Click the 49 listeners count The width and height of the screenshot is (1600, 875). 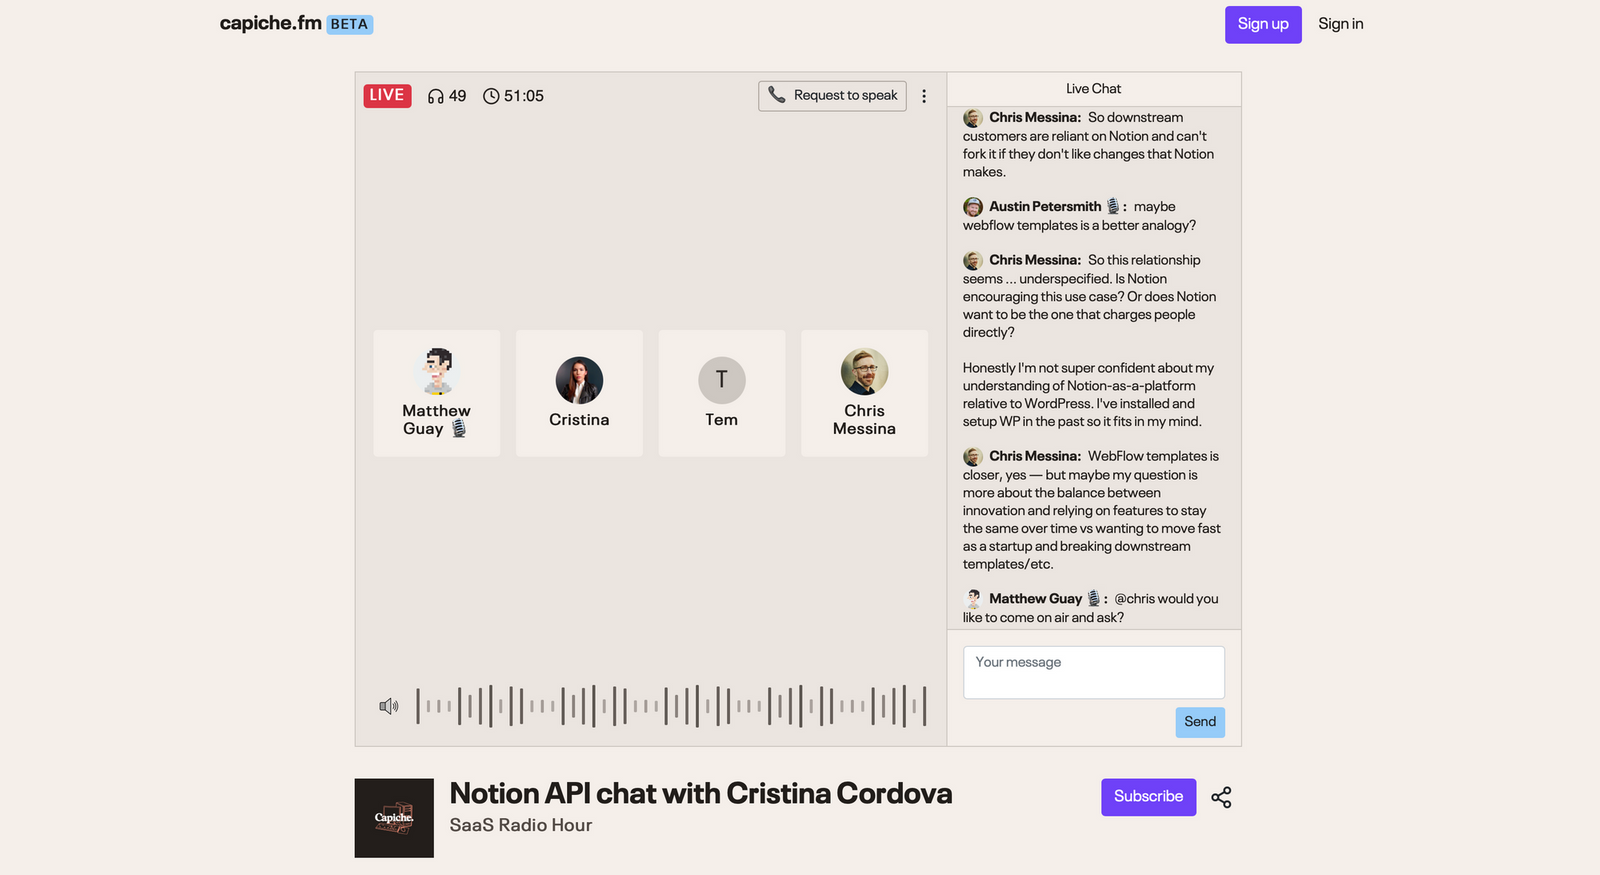pyautogui.click(x=457, y=96)
